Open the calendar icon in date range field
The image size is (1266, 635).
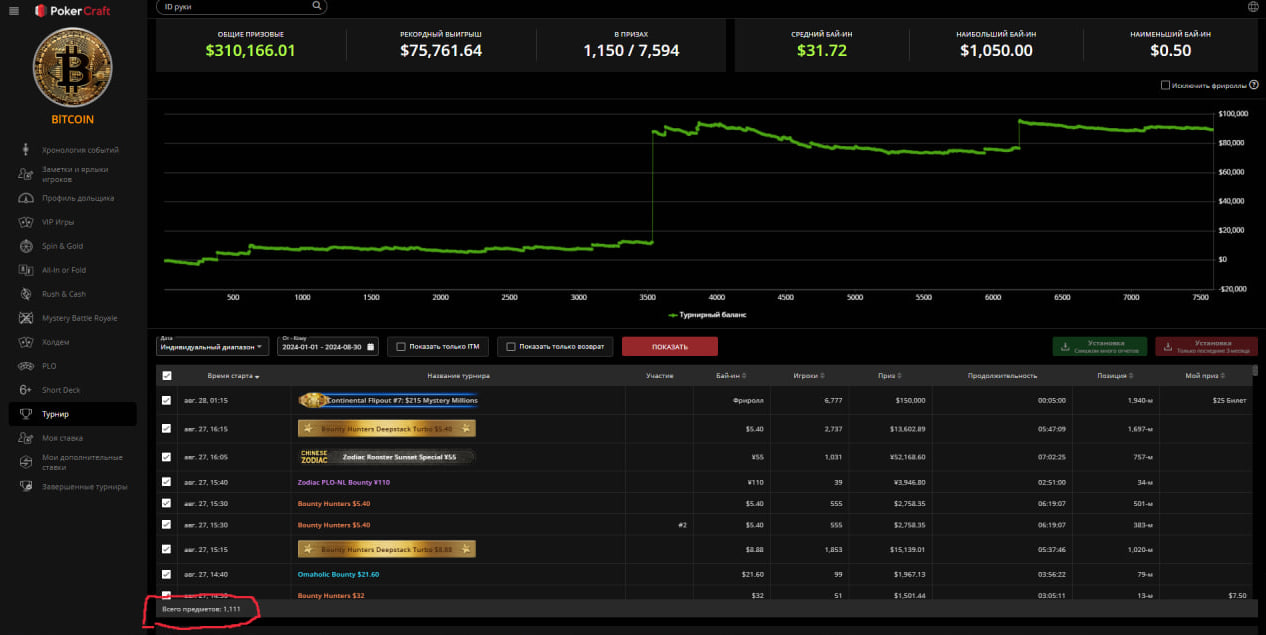pos(371,347)
